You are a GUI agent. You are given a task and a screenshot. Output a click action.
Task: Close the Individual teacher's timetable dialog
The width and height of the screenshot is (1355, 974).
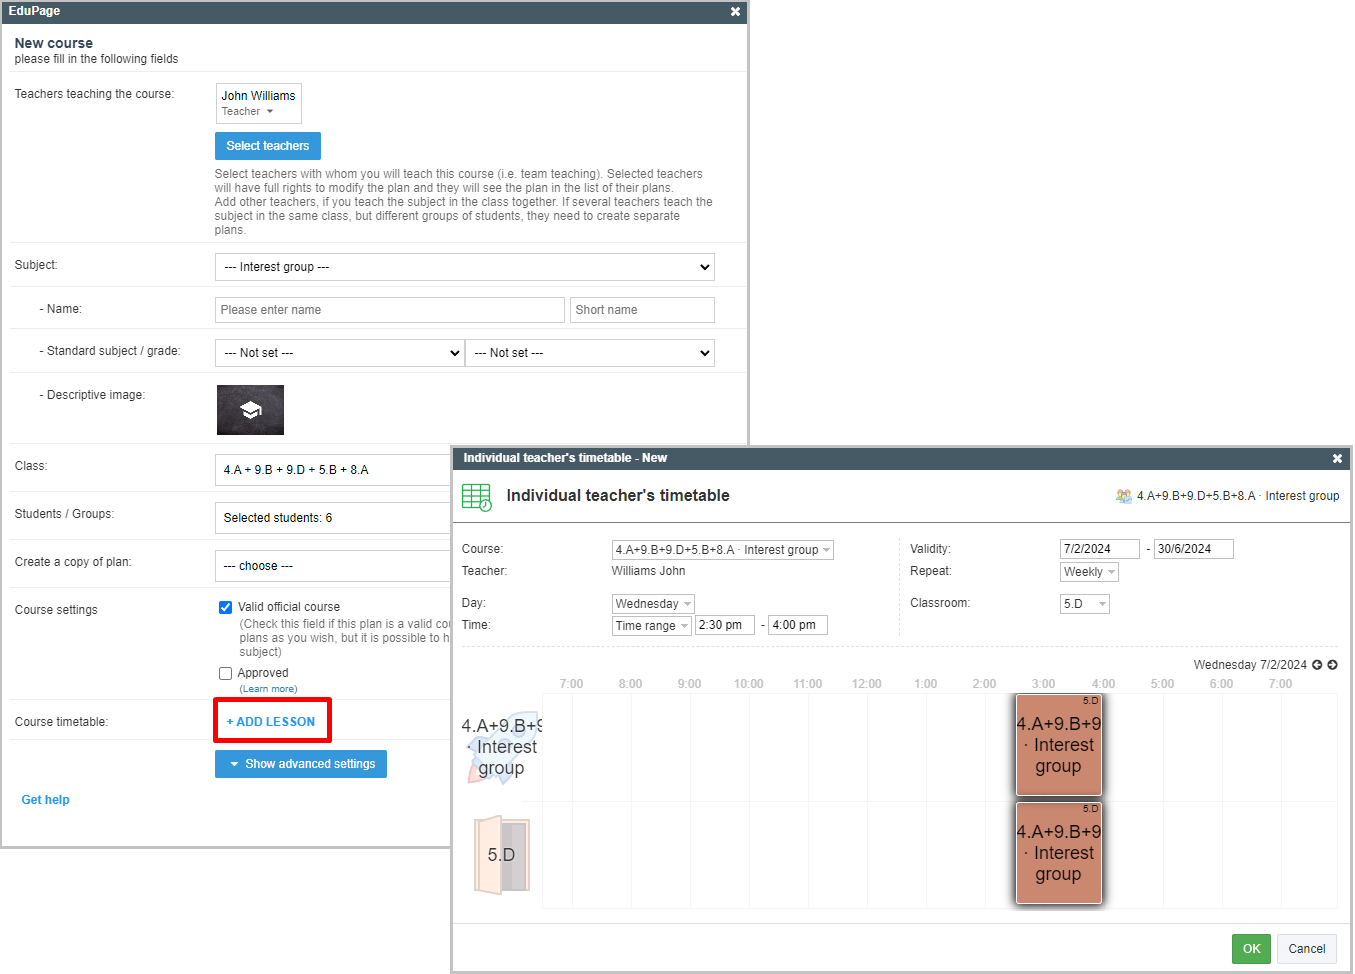[1337, 459]
